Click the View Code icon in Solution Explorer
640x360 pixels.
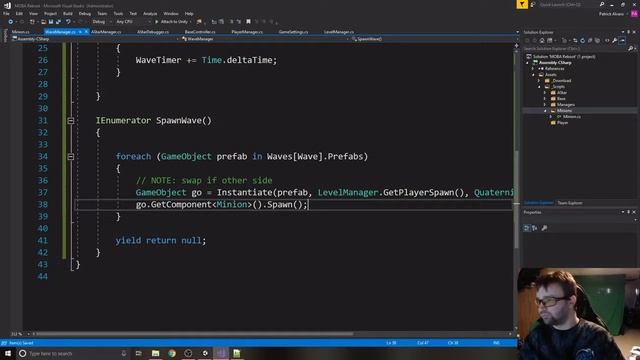[607, 40]
